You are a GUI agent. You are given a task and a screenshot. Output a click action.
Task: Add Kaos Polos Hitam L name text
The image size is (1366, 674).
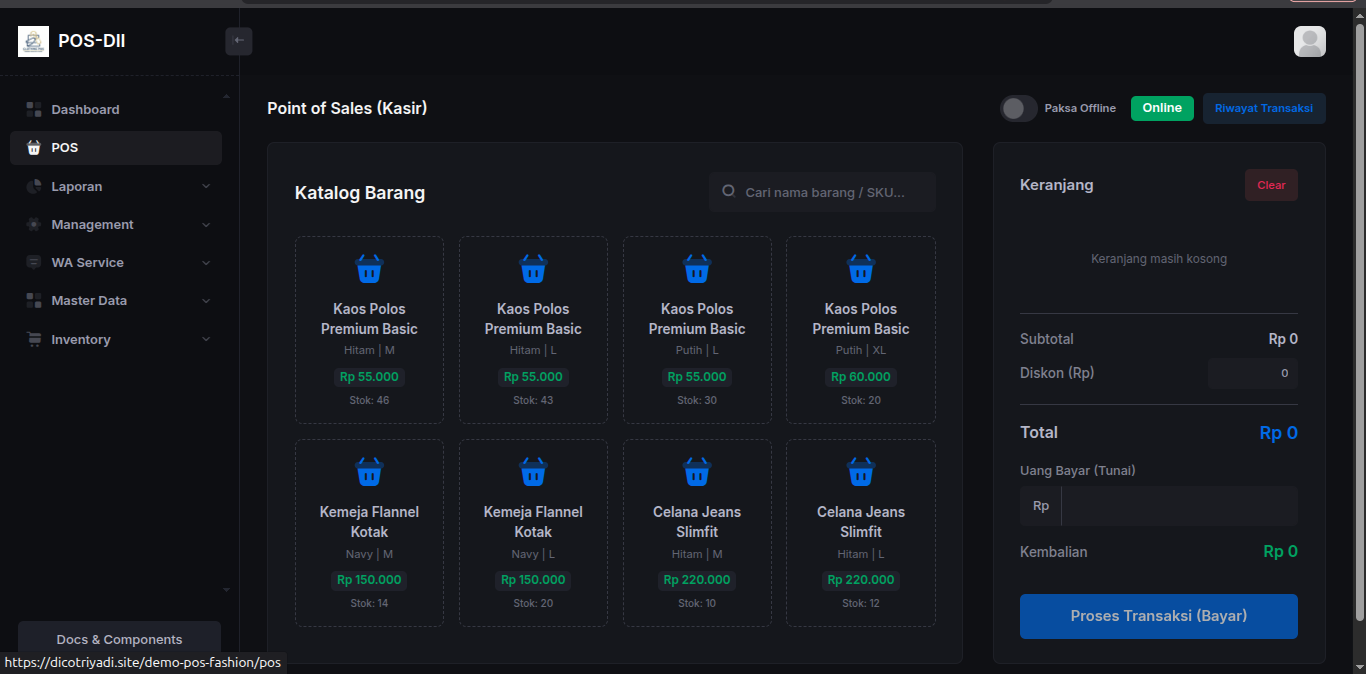pyautogui.click(x=533, y=319)
